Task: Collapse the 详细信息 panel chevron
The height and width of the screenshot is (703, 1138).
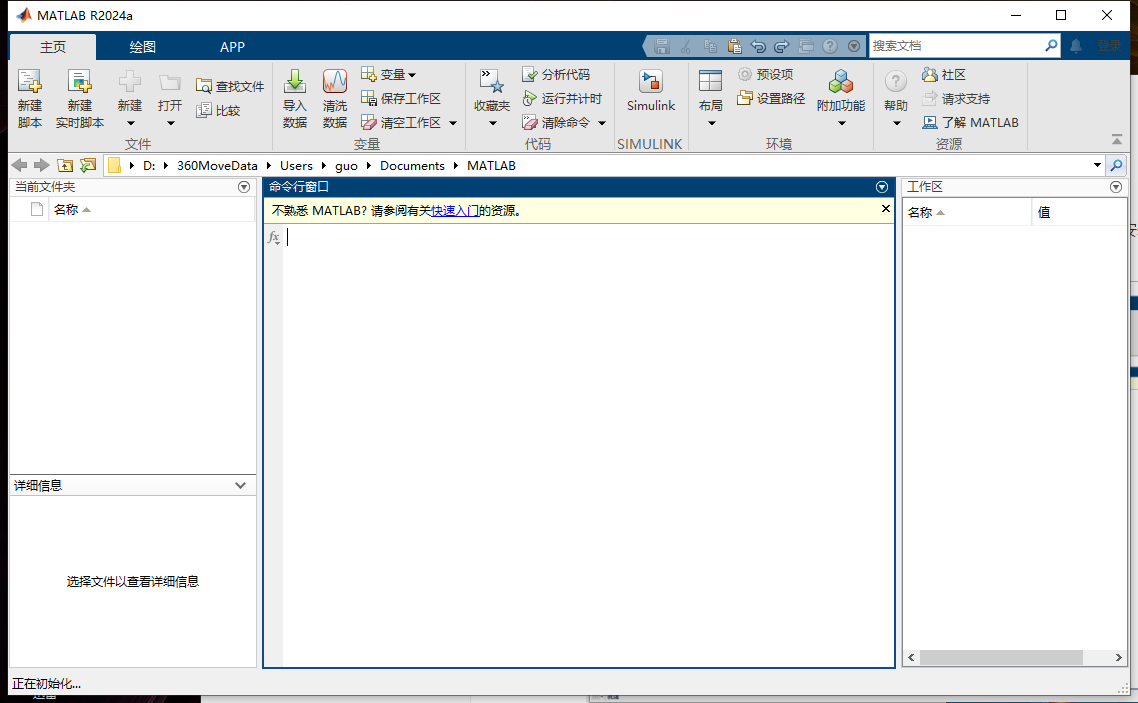Action: pos(240,485)
